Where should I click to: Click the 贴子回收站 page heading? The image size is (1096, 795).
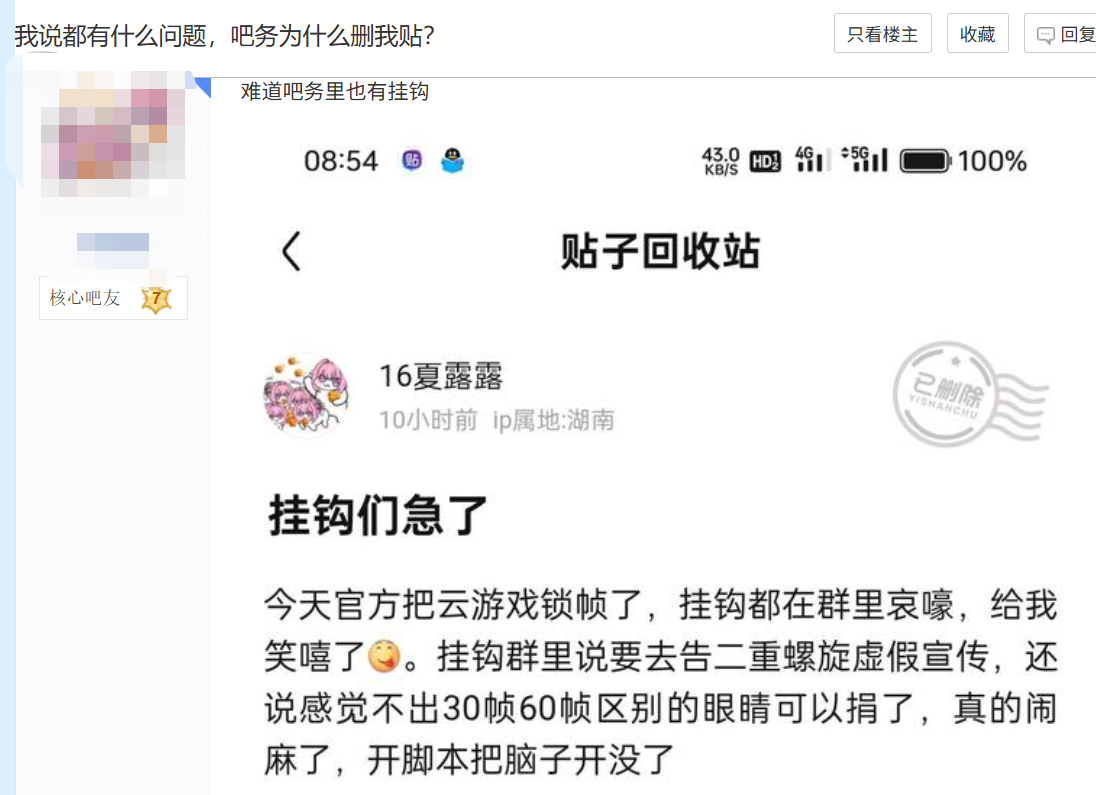(x=660, y=252)
